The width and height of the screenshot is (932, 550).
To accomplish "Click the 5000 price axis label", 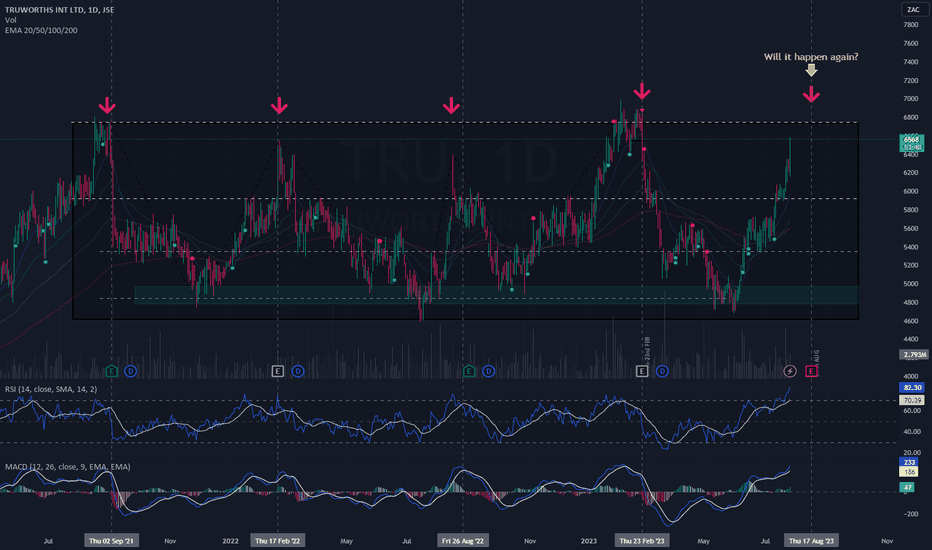I will 911,284.
